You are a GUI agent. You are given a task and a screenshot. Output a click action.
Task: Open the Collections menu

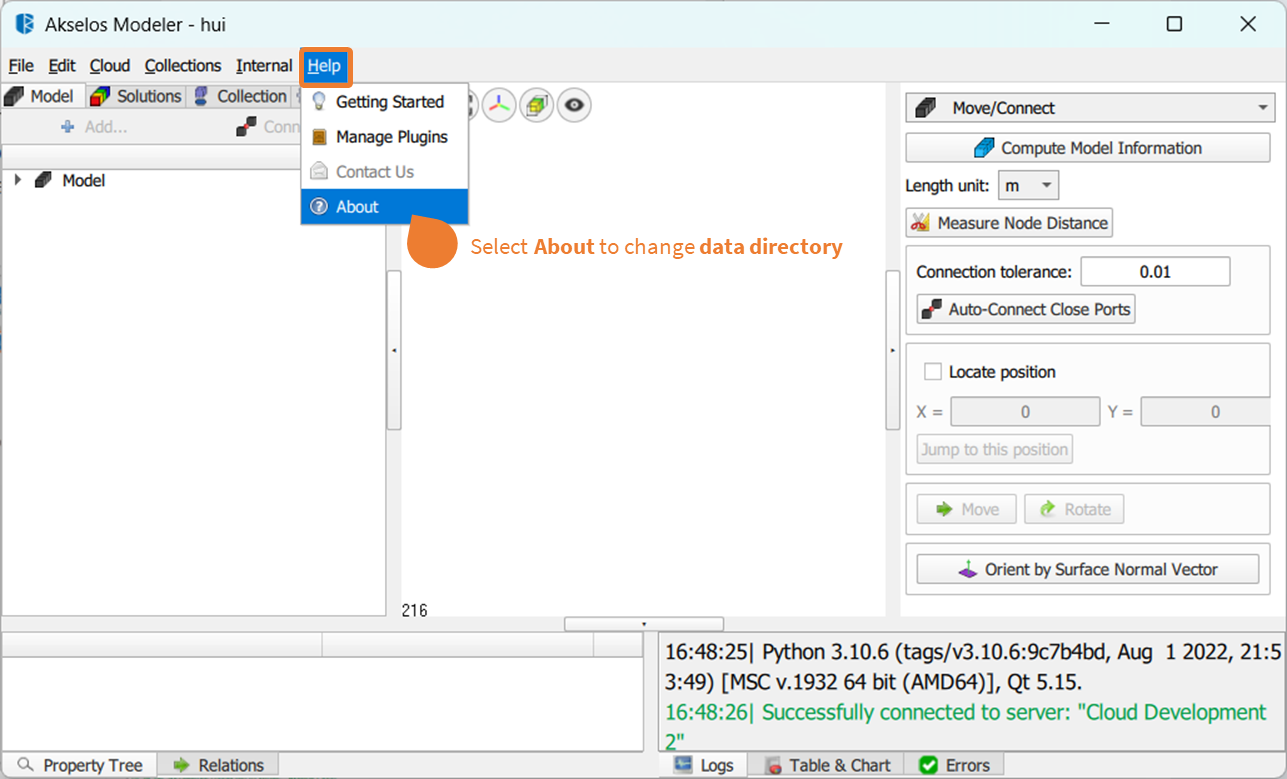[x=183, y=66]
